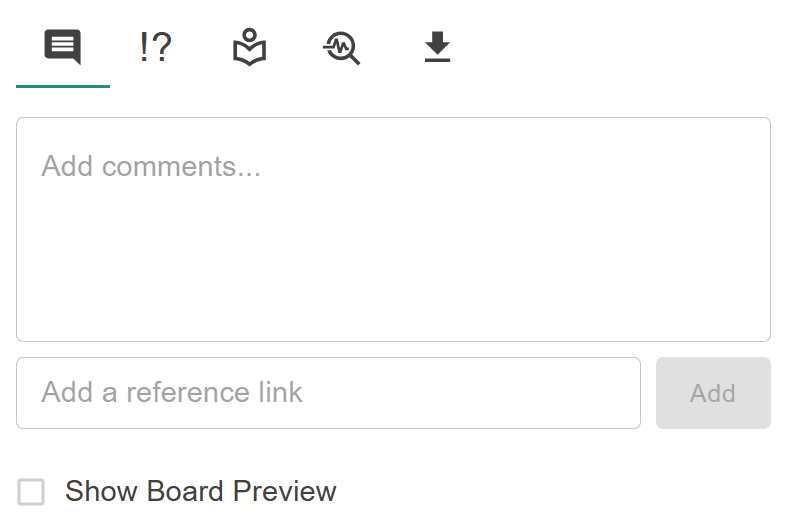Screen dimensions: 788x522
Task: Enable the Show Board Preview checkbox
Action: click(x=32, y=492)
